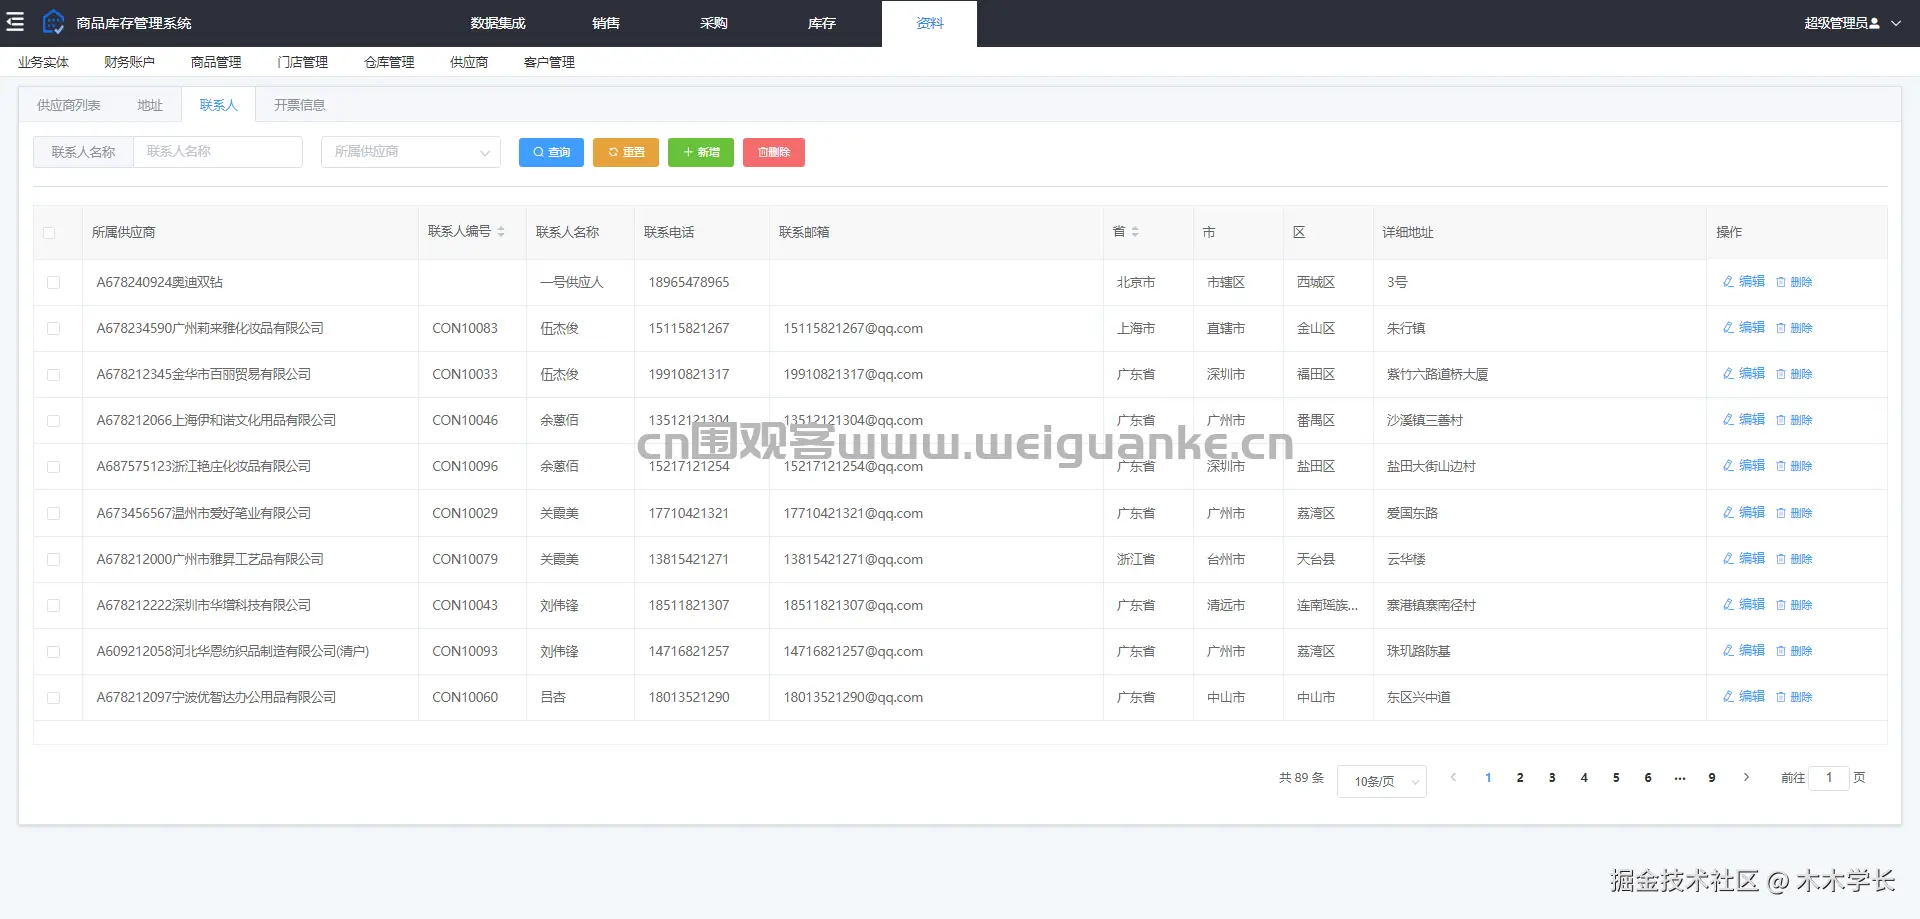1920x919 pixels.
Task: Go to next page arrow
Action: point(1746,778)
